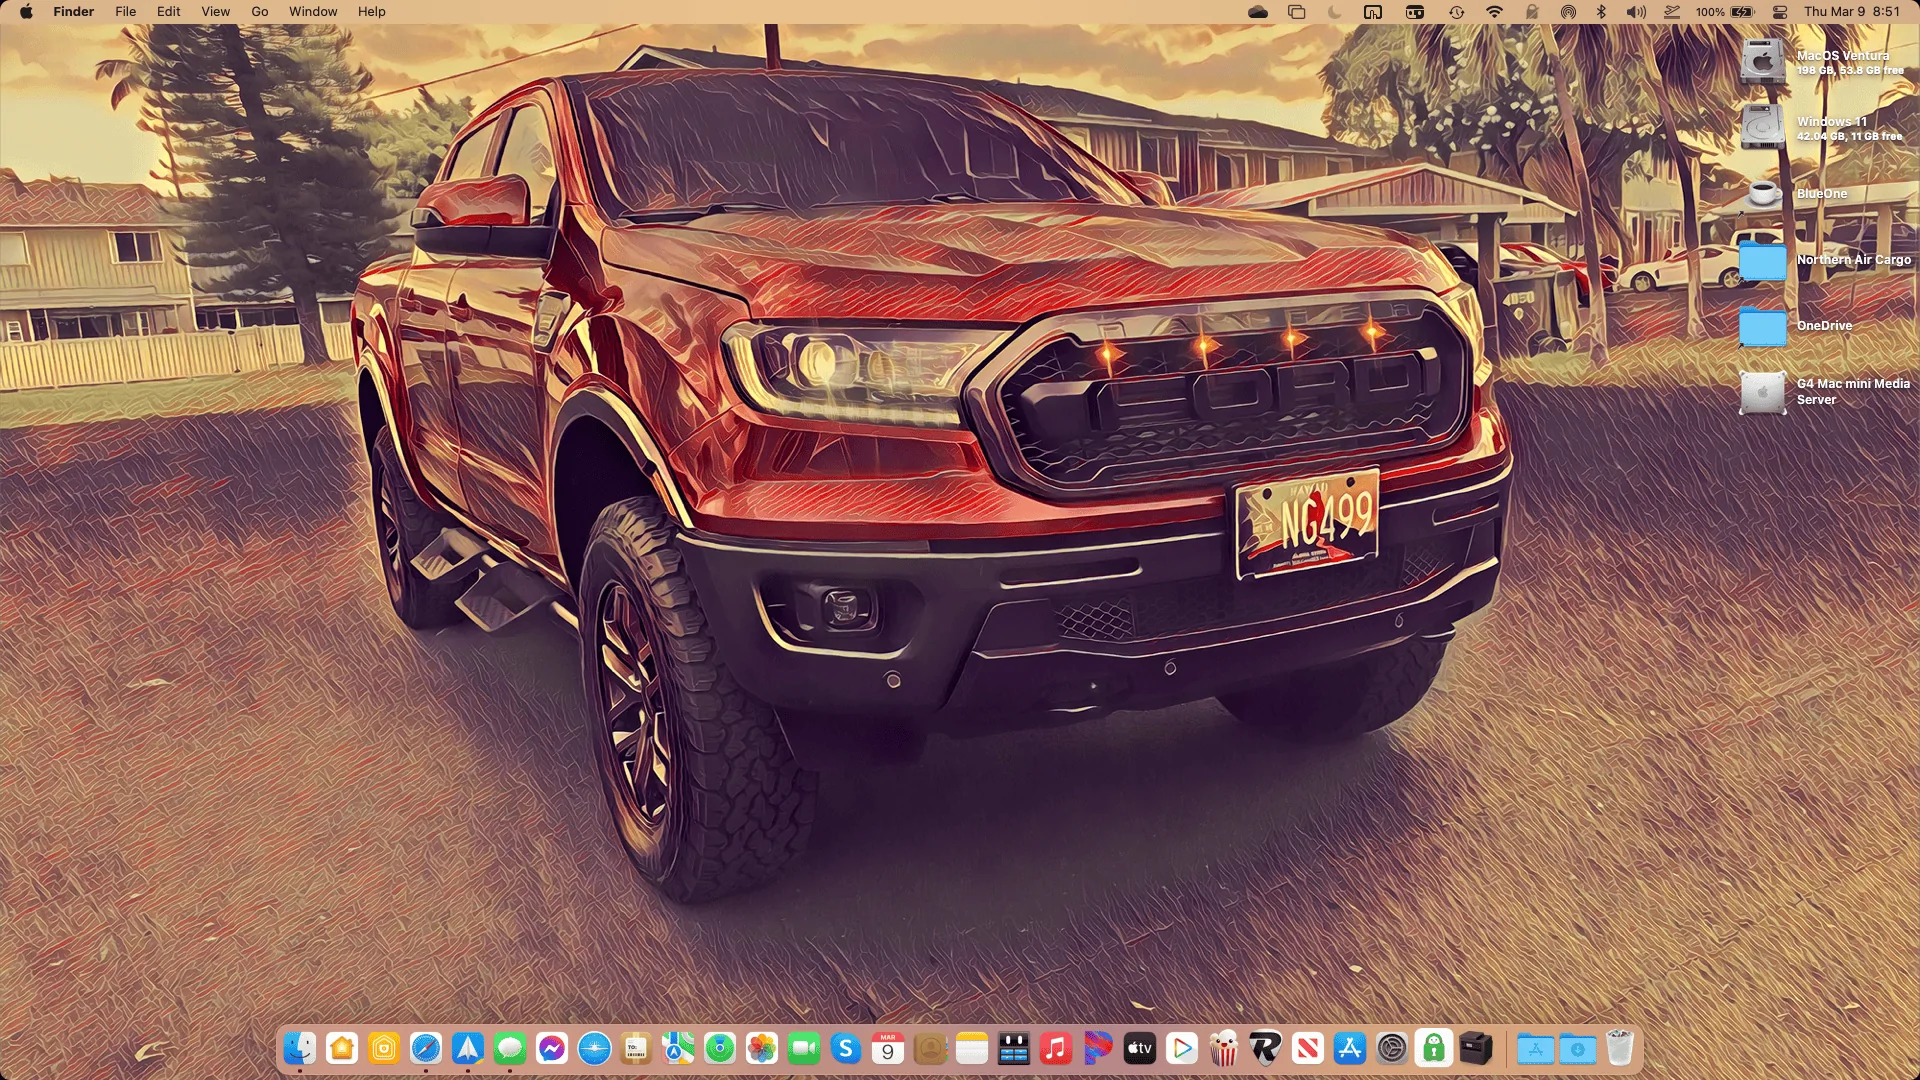Screen dimensions: 1920x1080
Task: Launch Apple Music from the dock
Action: [1056, 1048]
